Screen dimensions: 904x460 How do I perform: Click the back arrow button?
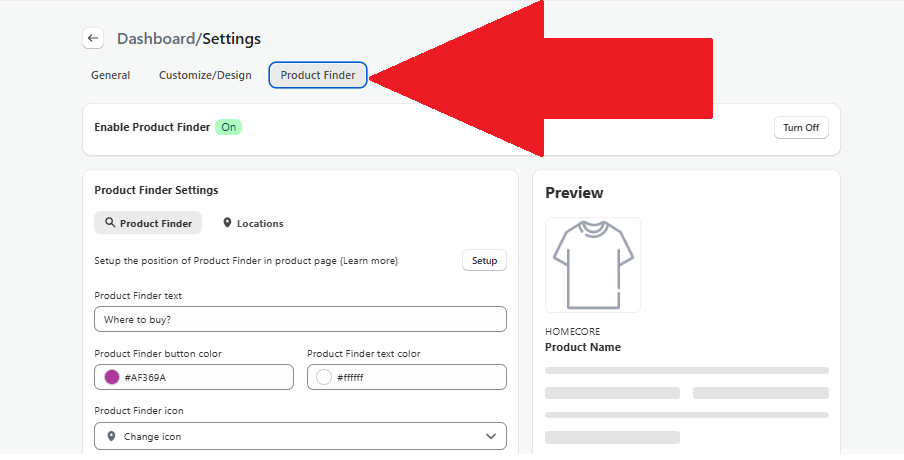tap(93, 38)
